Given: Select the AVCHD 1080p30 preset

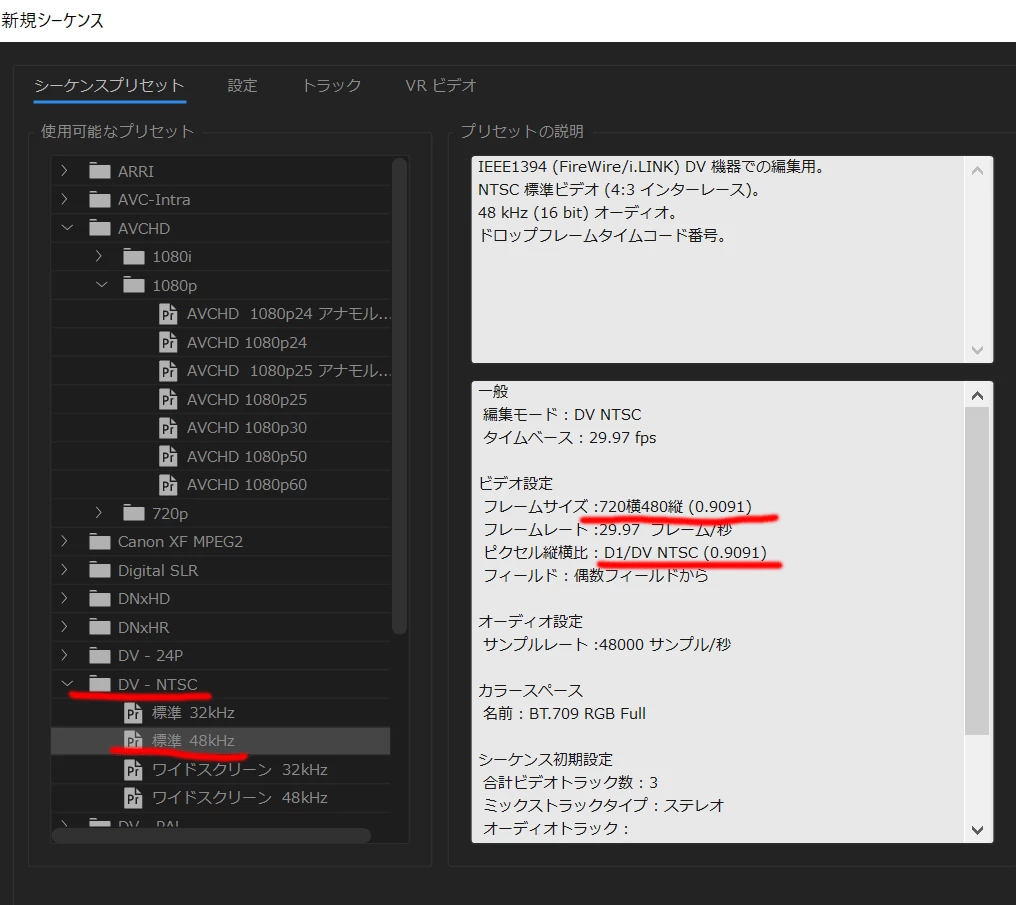Looking at the screenshot, I should [x=247, y=428].
